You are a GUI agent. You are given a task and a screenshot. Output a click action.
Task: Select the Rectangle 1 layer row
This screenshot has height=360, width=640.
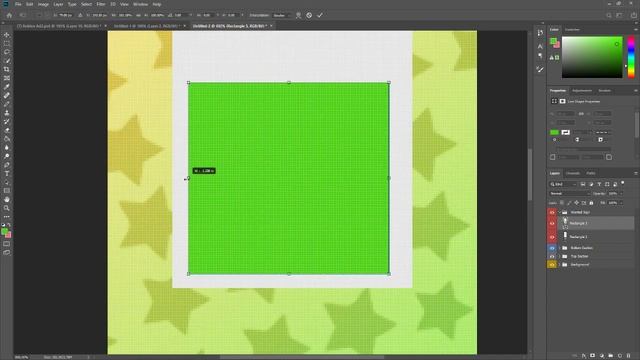tap(596, 237)
